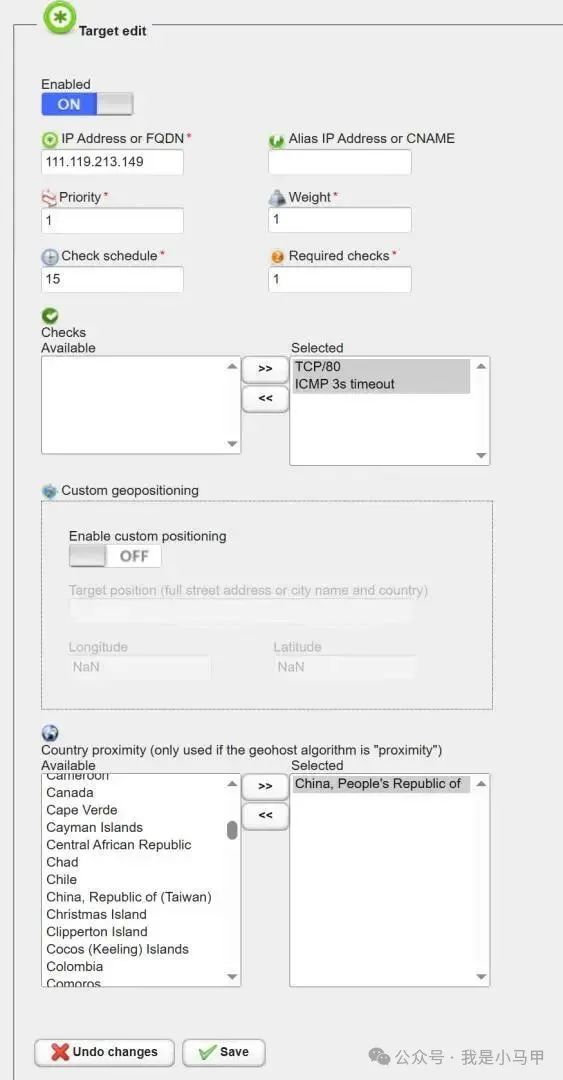Click the Weight label icon

click(276, 198)
